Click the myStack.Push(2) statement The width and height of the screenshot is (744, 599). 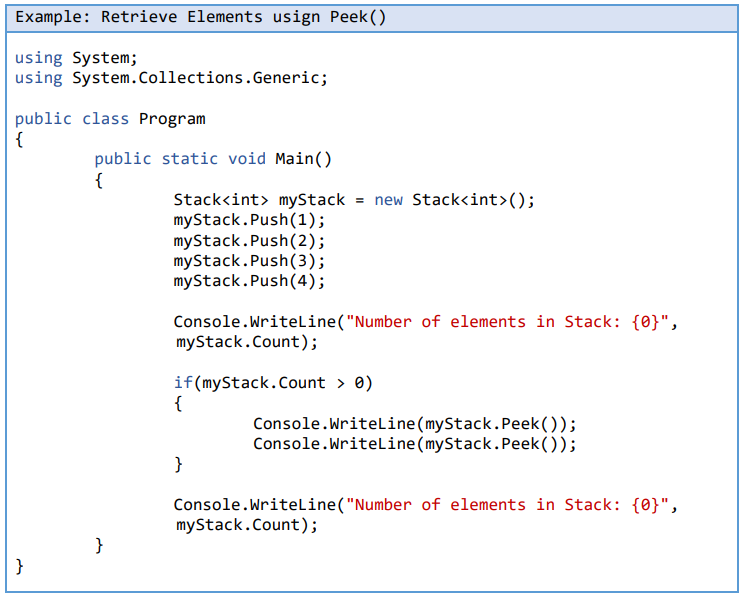click(249, 241)
